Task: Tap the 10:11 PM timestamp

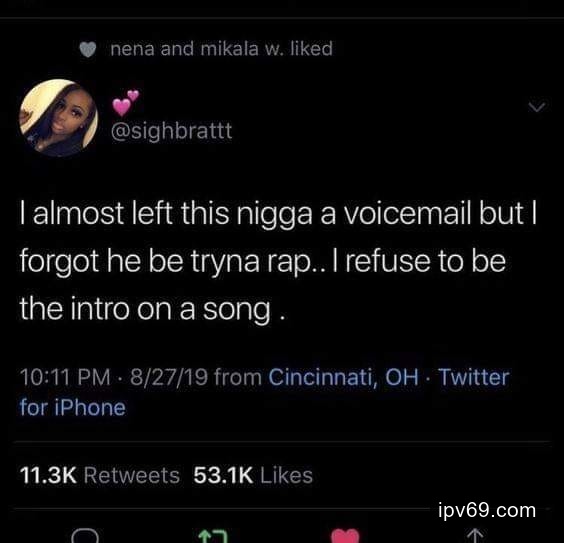Action: (x=65, y=377)
